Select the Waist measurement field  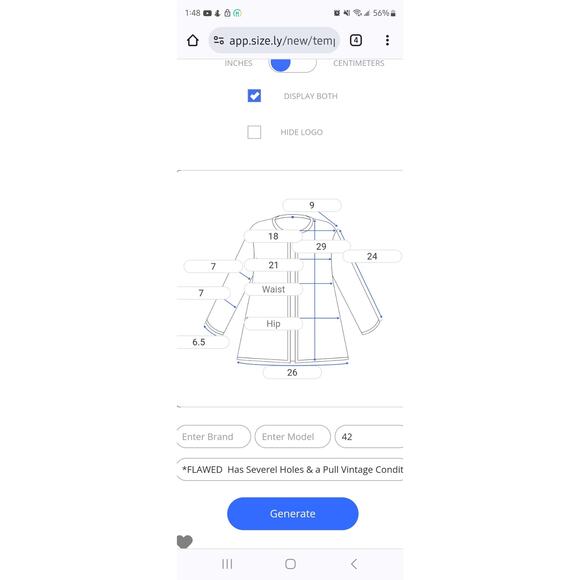[273, 289]
